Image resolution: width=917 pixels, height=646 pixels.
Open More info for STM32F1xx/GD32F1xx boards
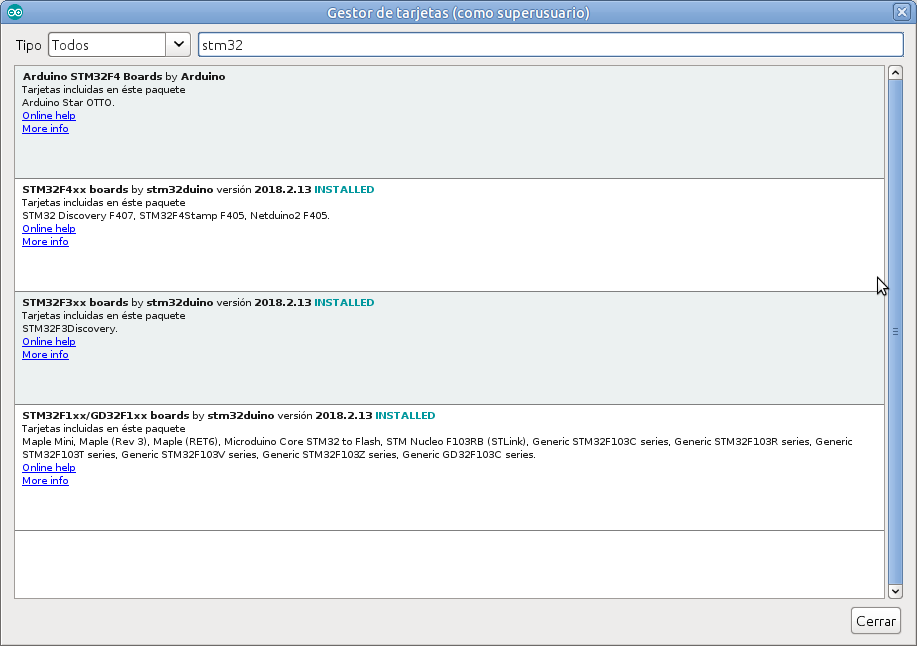45,481
